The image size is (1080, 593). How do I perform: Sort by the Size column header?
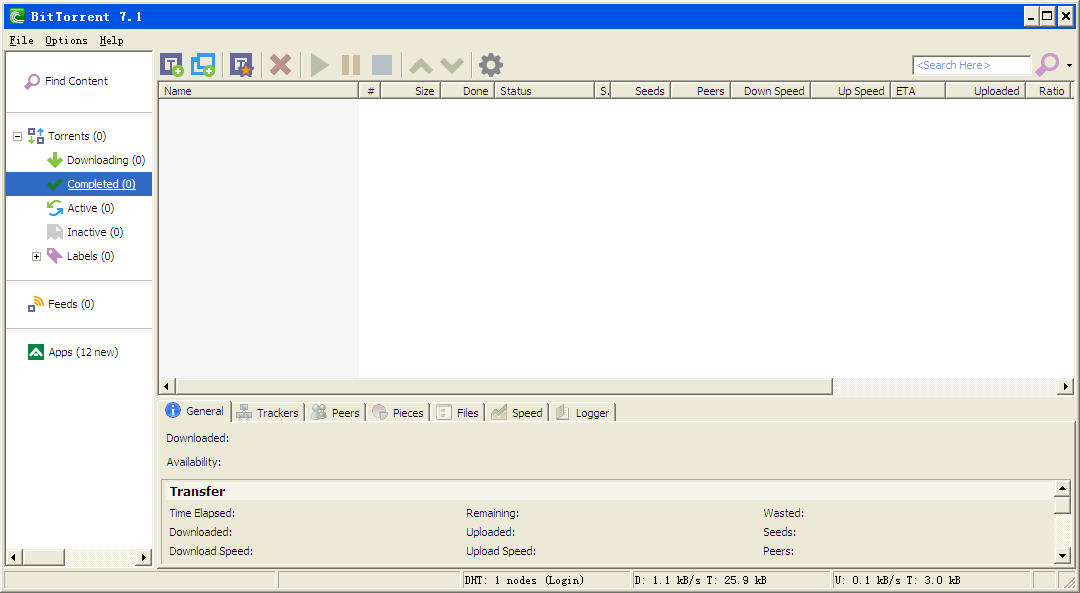point(411,91)
